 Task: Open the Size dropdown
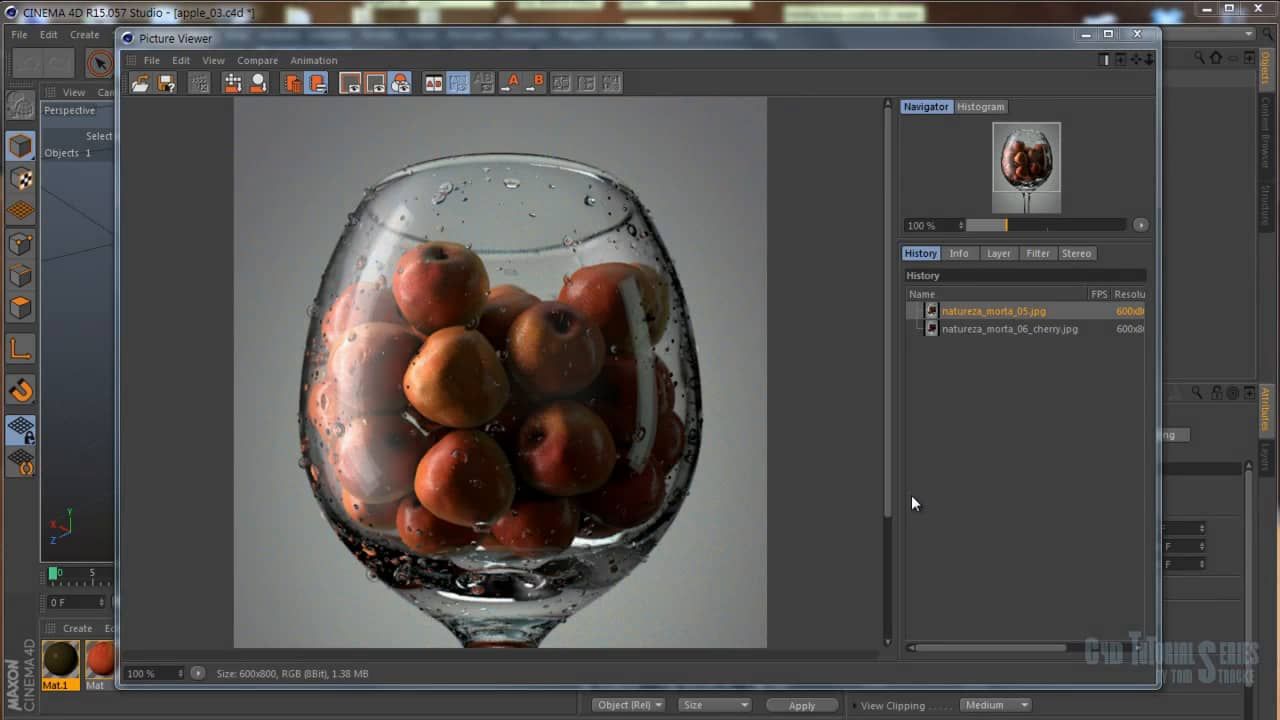(714, 705)
